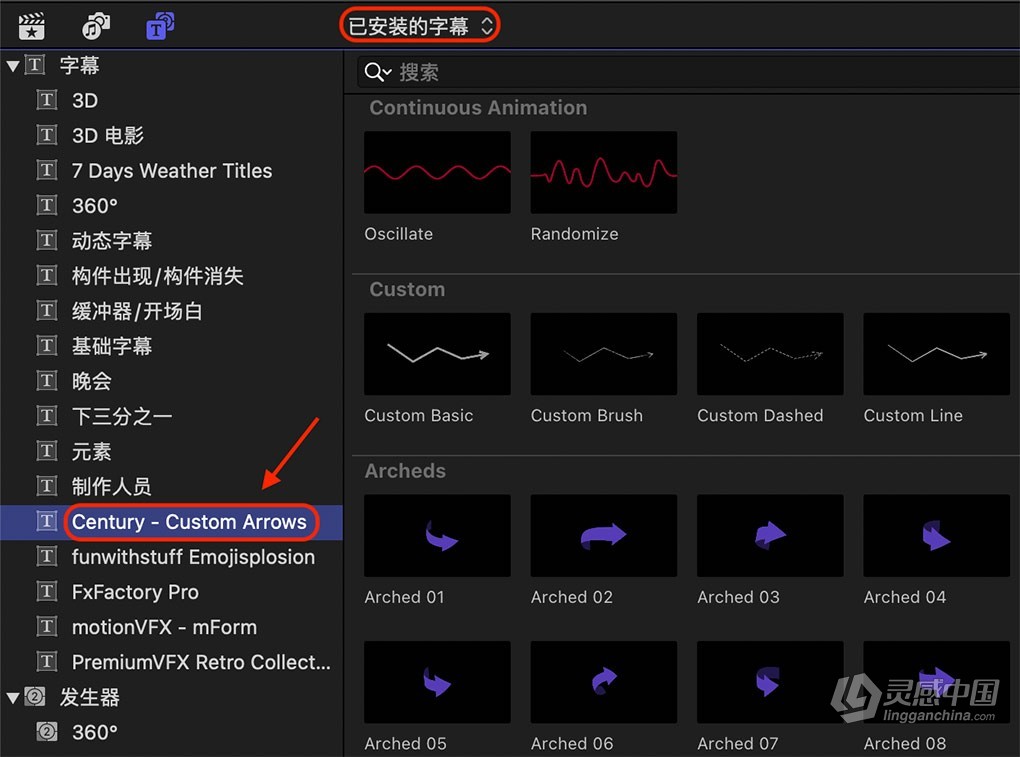Select the Arched 02 thumbnail
The image size is (1020, 757).
pos(604,535)
